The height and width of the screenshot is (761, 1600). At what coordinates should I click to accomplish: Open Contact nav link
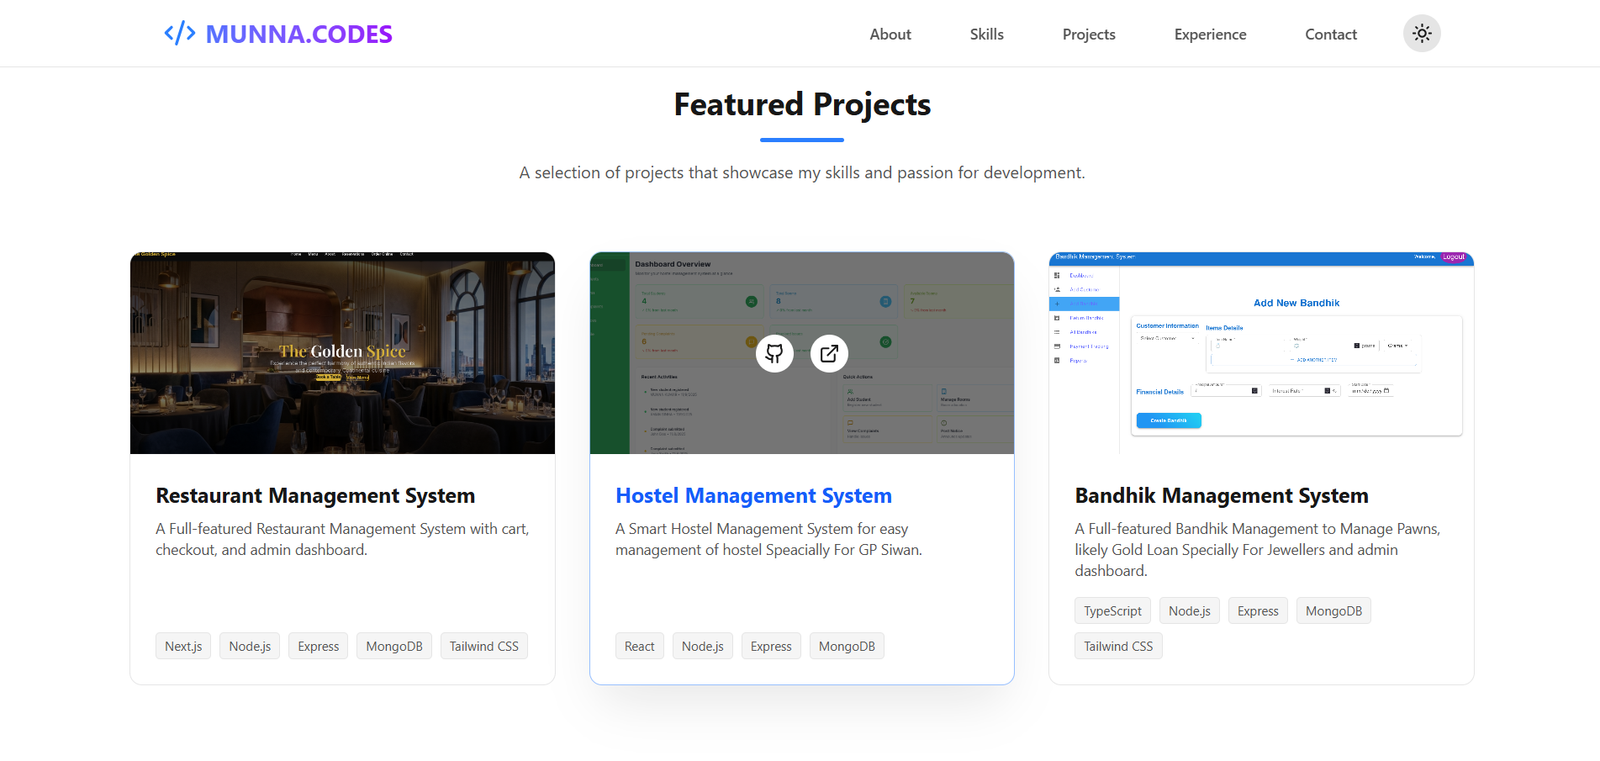1330,34
